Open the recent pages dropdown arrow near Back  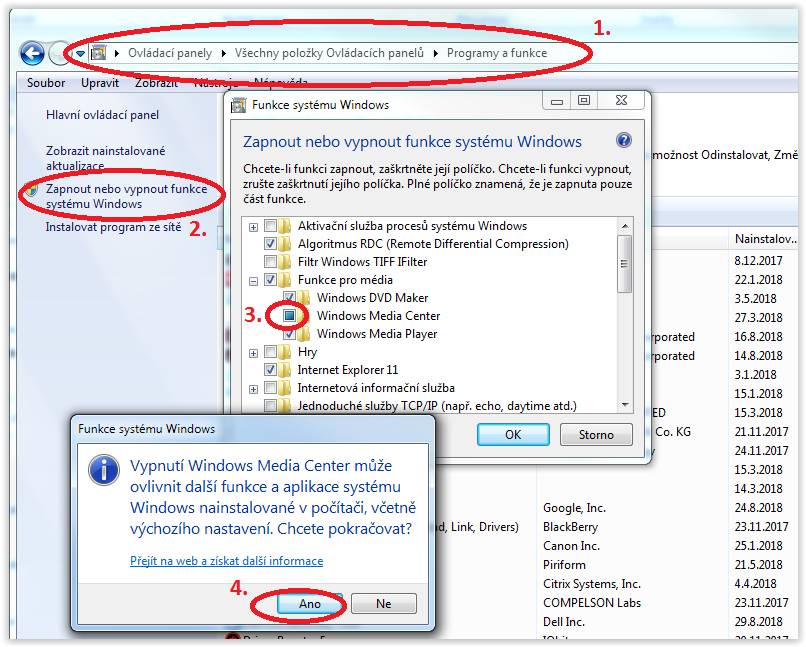(80, 53)
